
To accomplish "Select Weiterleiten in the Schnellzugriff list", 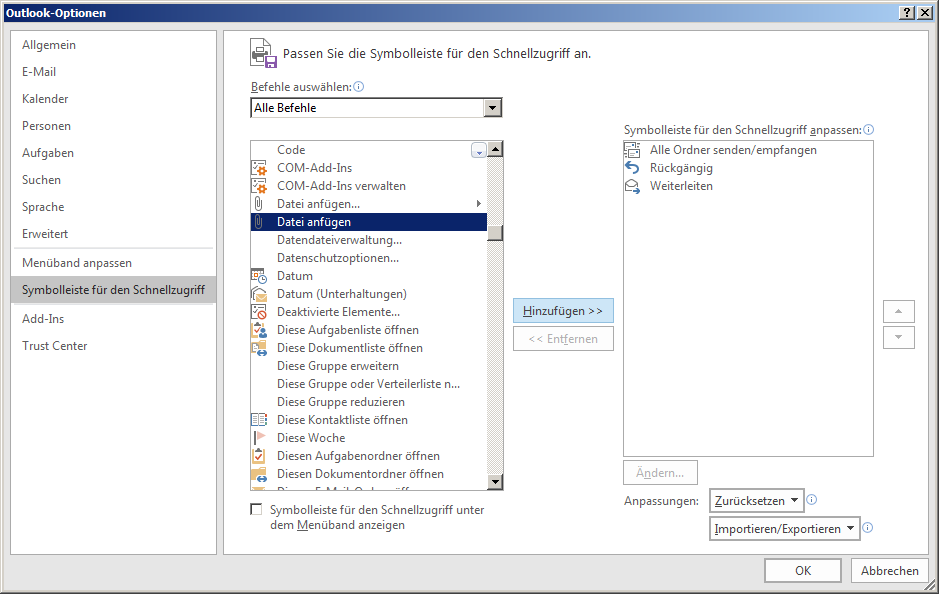I will (748, 186).
